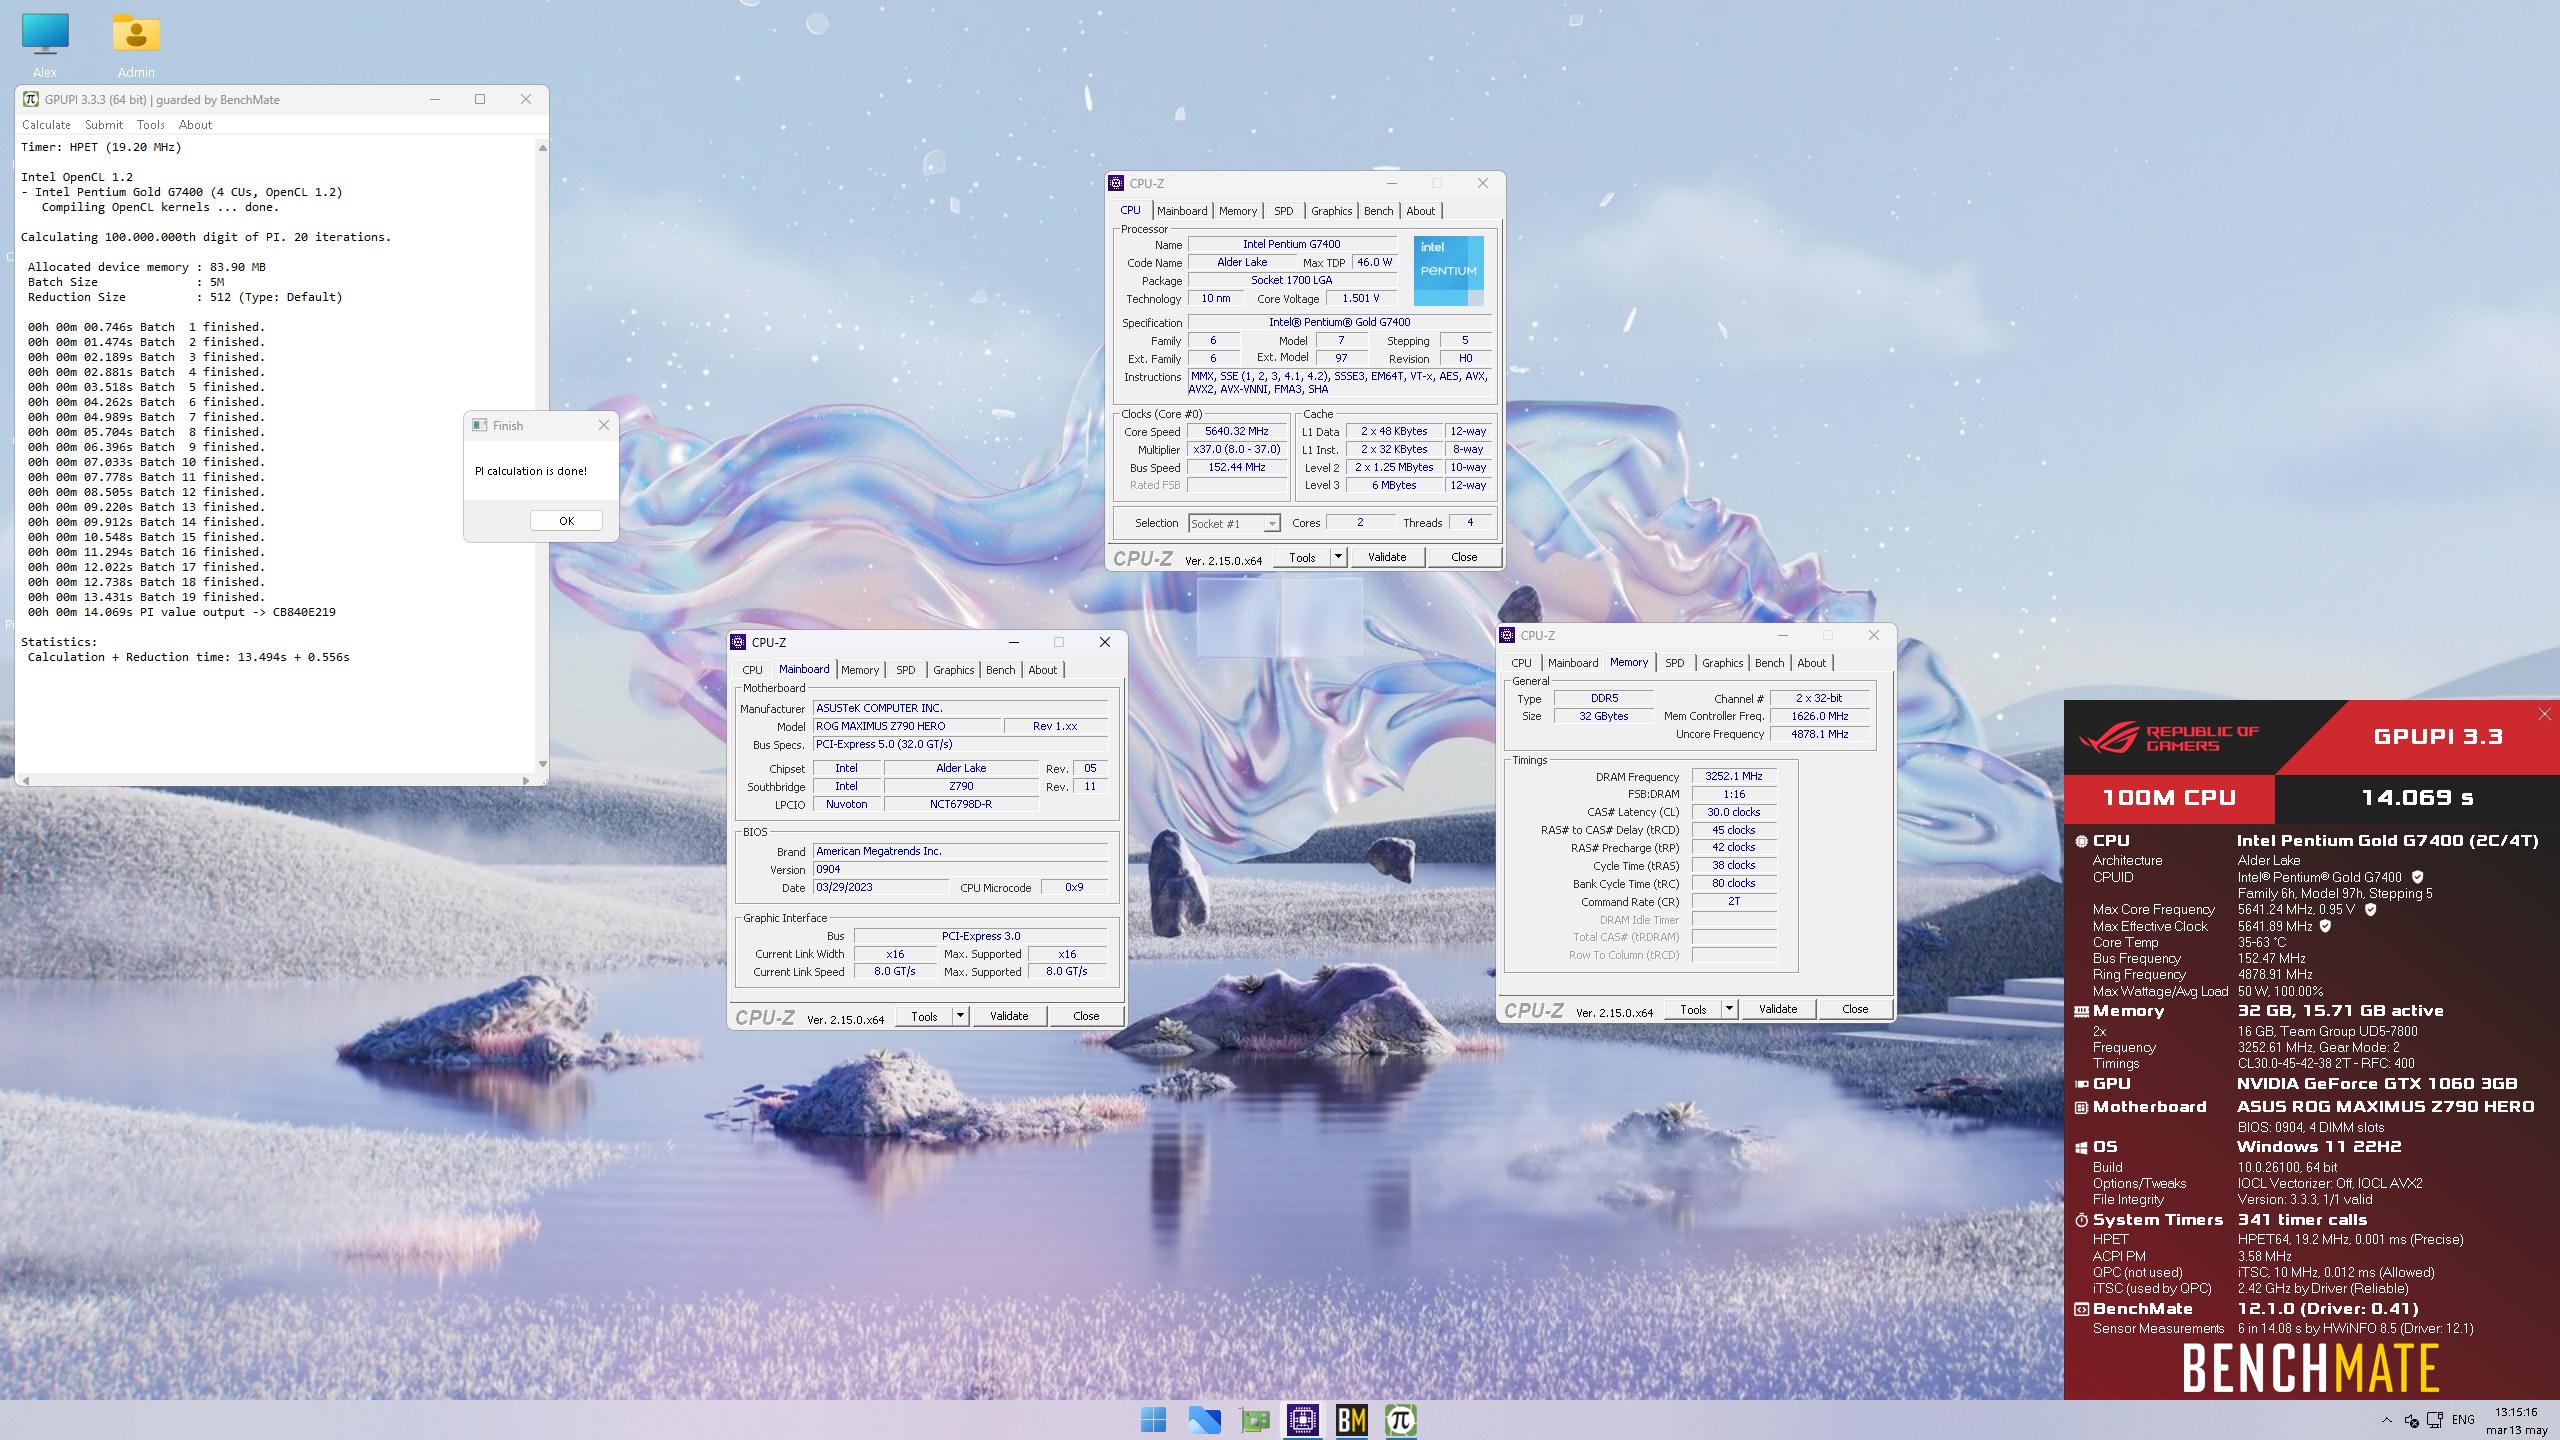Open the blue app icon beside Start on the taskbar
Viewport: 2560px width, 1440px height.
pyautogui.click(x=1204, y=1420)
